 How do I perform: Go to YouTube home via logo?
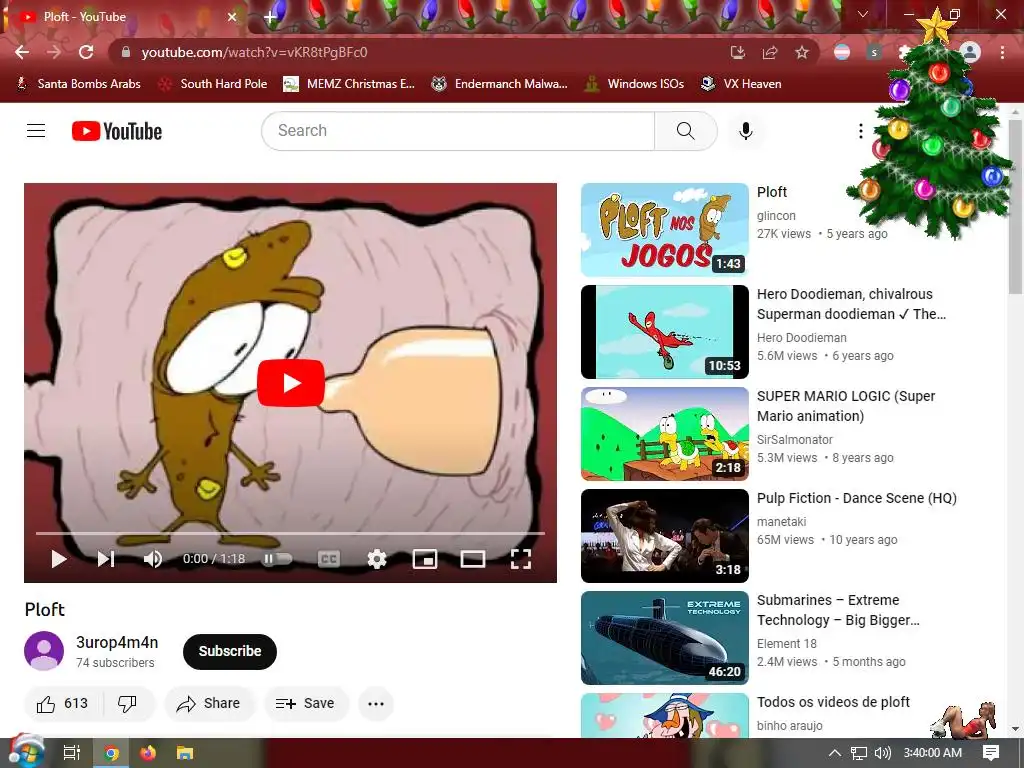click(117, 131)
